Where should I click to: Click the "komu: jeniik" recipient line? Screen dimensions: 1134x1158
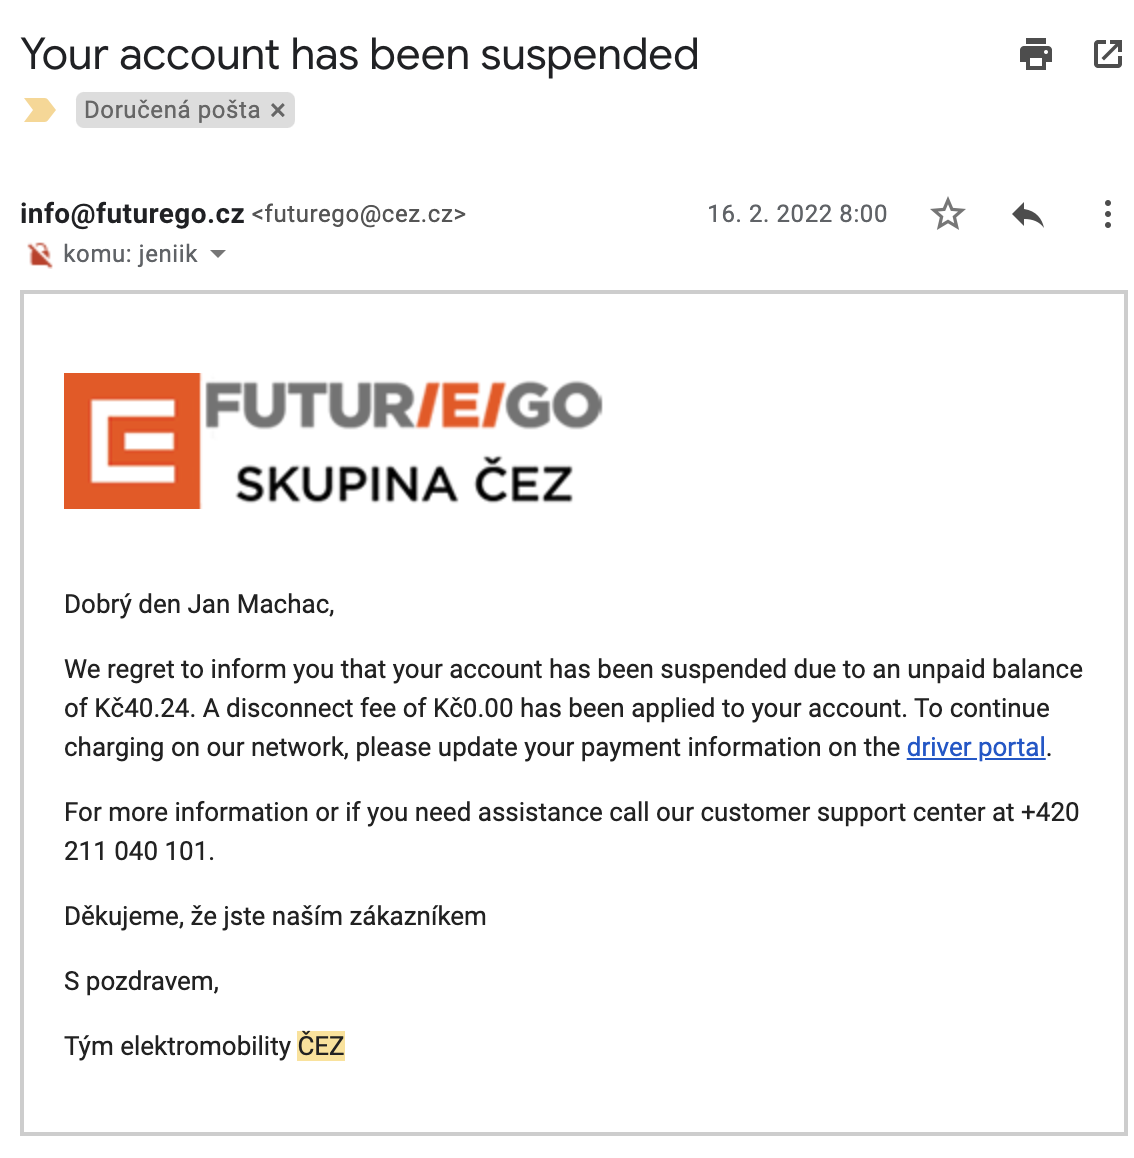point(130,255)
